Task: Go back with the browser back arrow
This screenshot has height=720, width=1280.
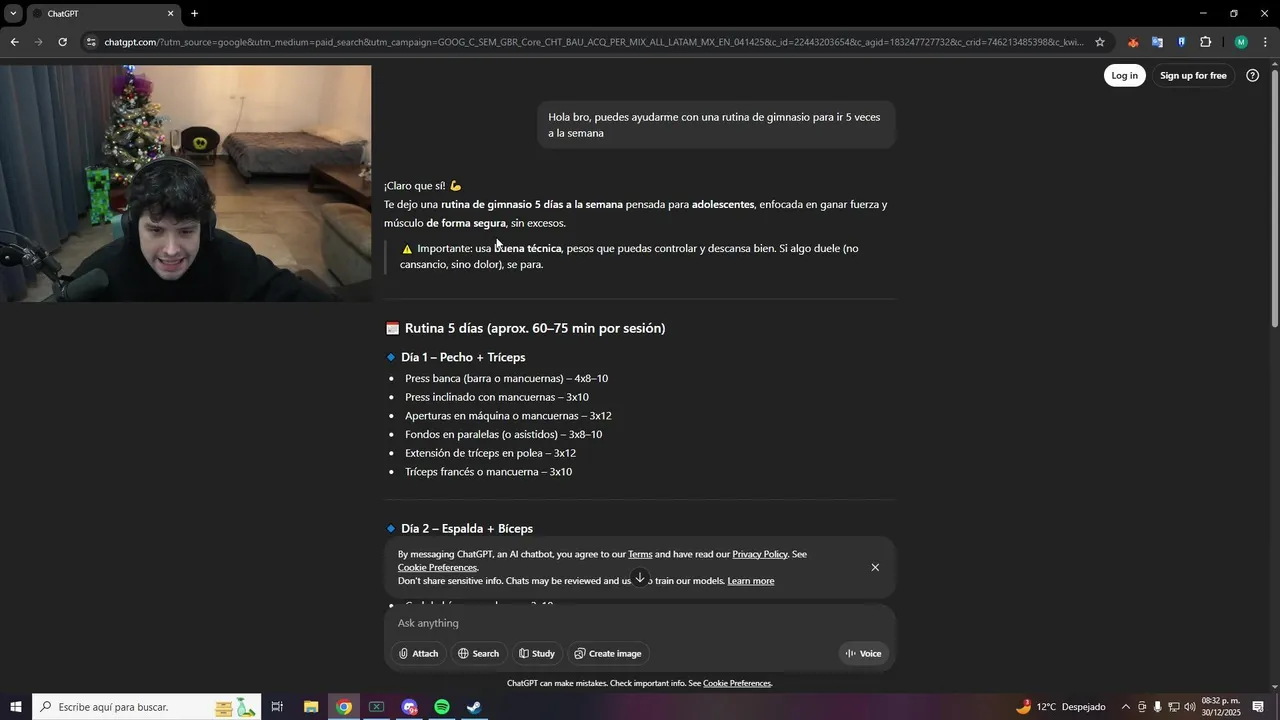Action: [14, 42]
